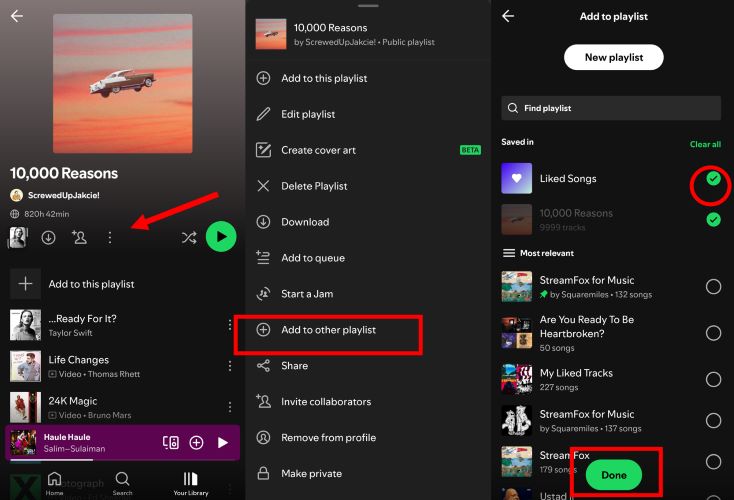Add Haule Haule to a playlist from mini player
734x500 pixels.
196,442
